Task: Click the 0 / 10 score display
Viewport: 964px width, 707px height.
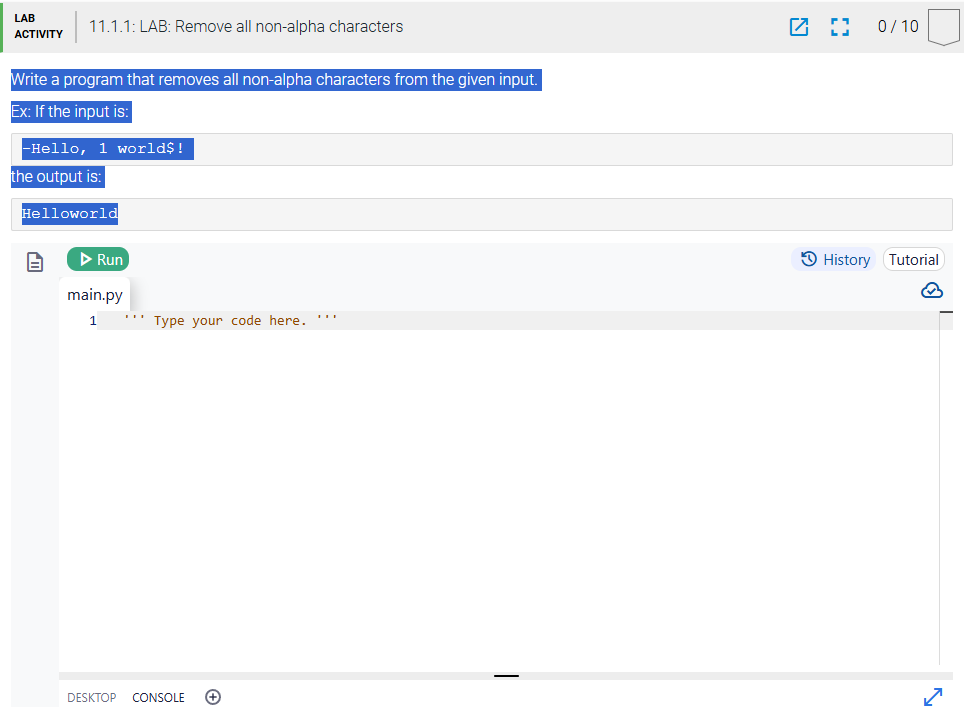Action: (x=897, y=27)
